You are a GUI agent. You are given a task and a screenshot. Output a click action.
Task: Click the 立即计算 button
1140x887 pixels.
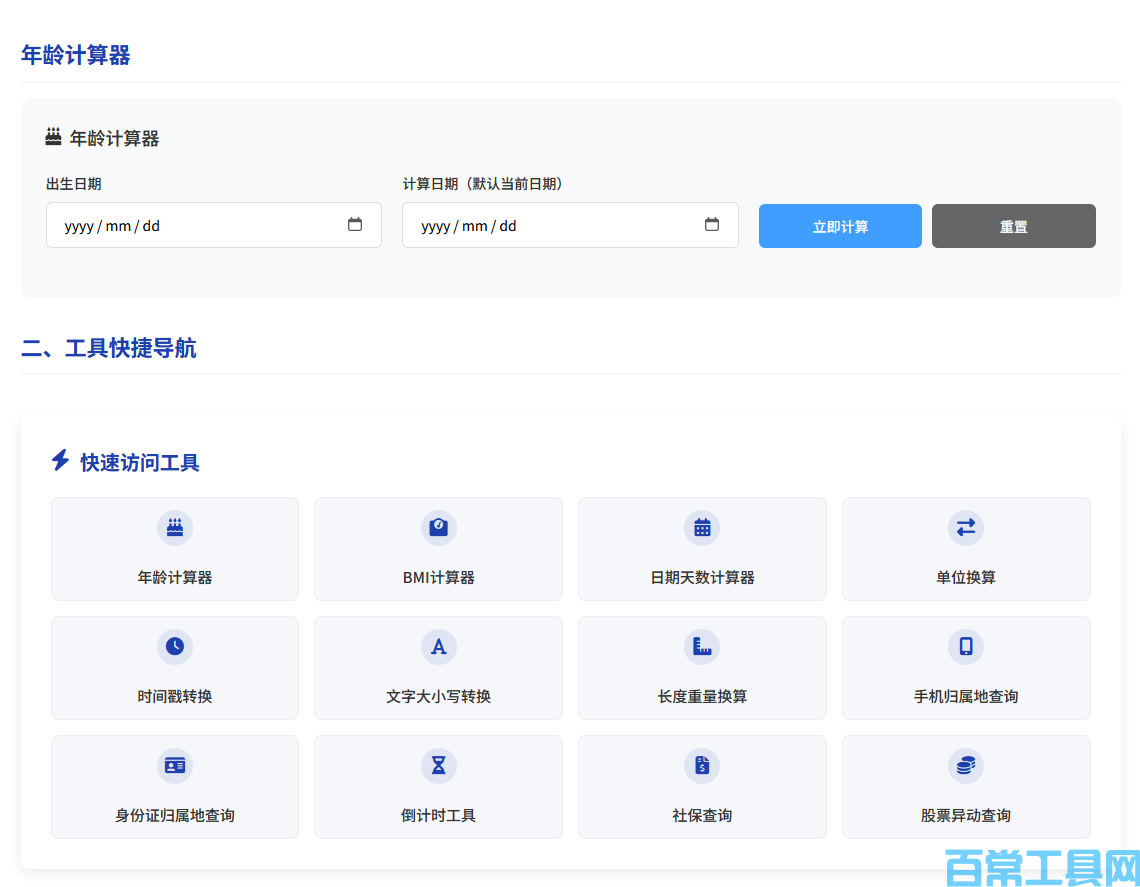click(x=840, y=226)
